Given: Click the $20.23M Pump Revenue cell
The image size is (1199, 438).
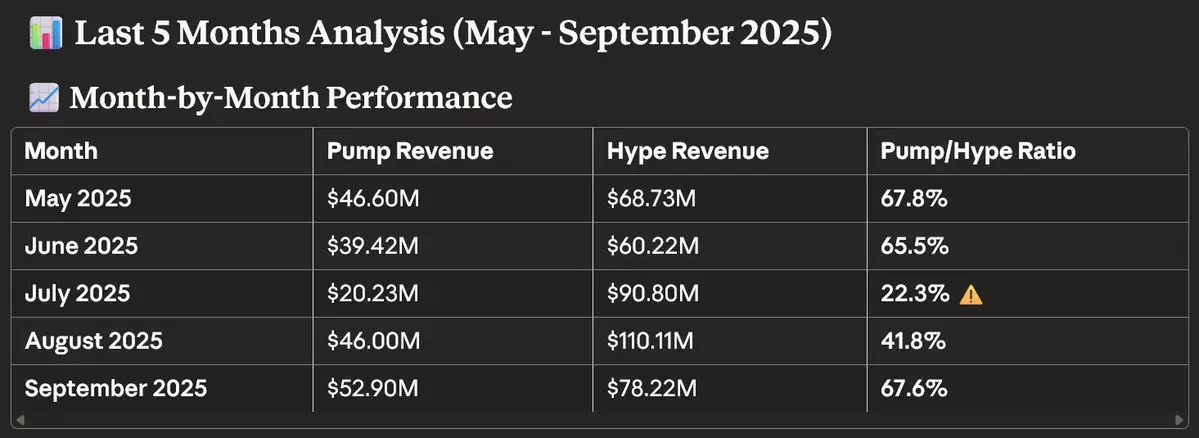Looking at the screenshot, I should [374, 293].
